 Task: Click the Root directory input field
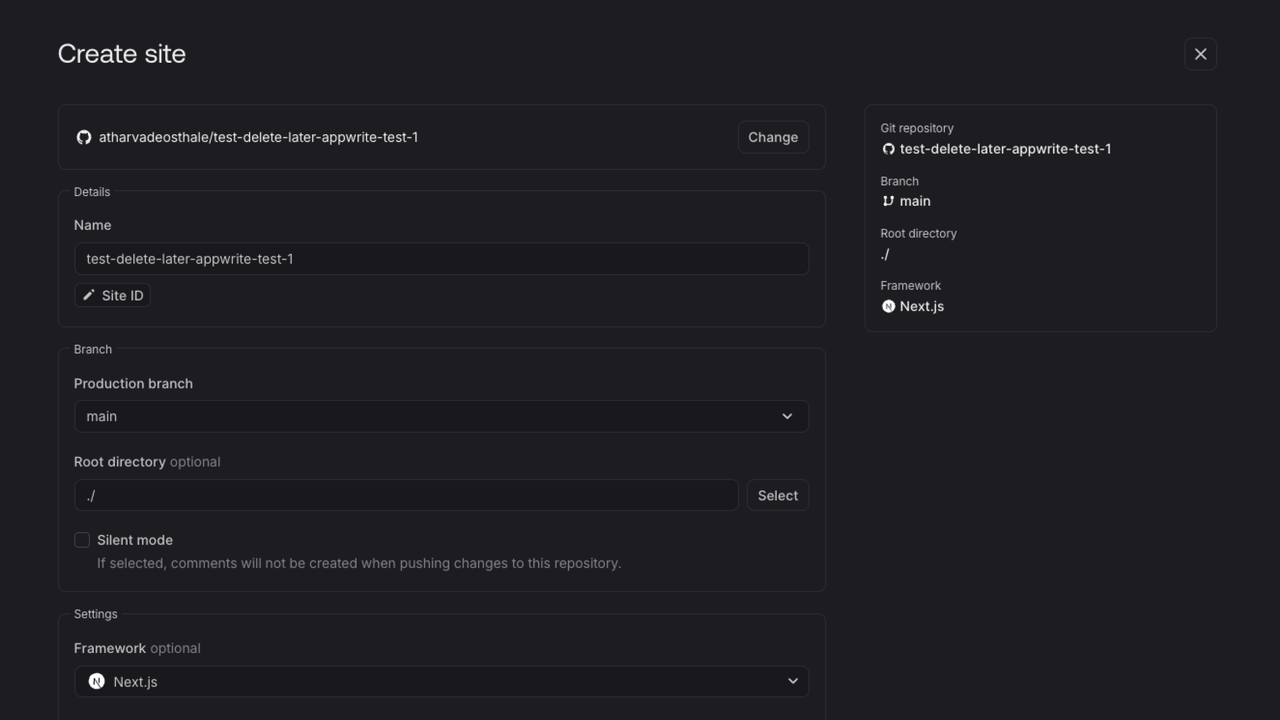[x=405, y=495]
